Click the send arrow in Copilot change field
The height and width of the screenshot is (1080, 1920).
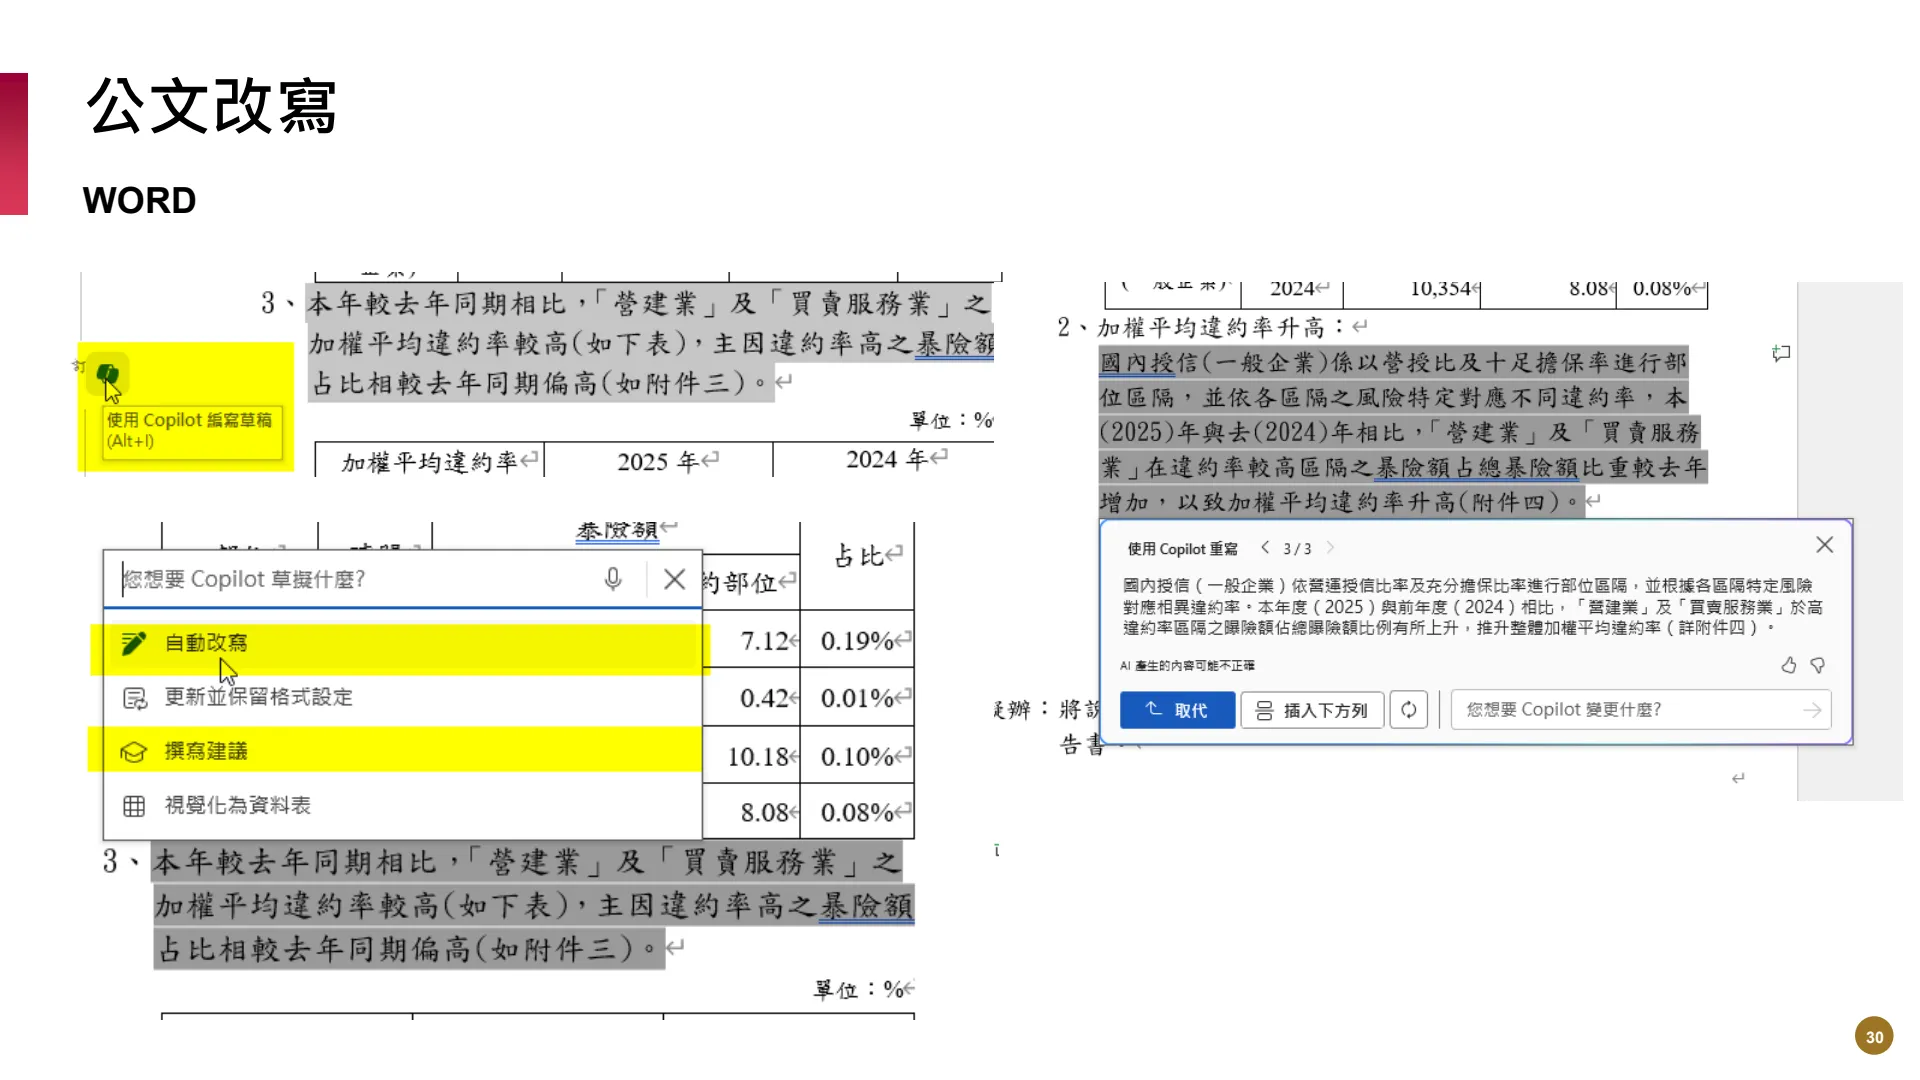1812,710
